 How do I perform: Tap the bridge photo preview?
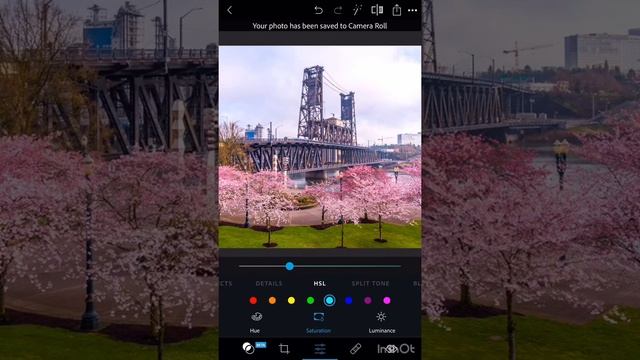coord(320,147)
